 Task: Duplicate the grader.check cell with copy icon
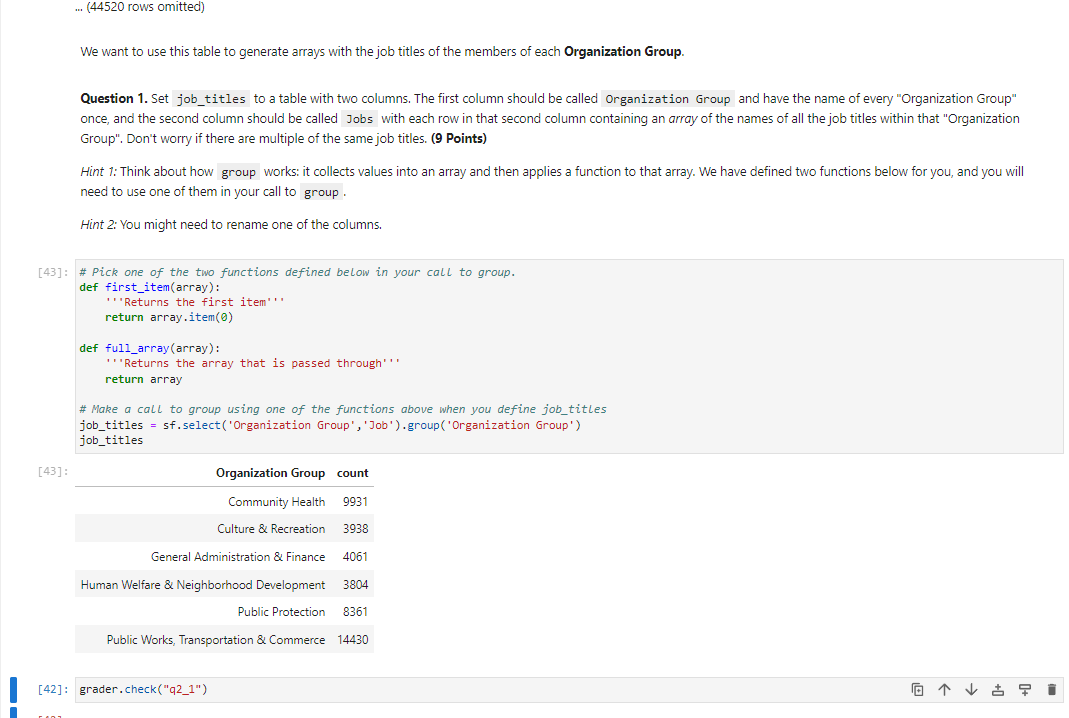(917, 689)
